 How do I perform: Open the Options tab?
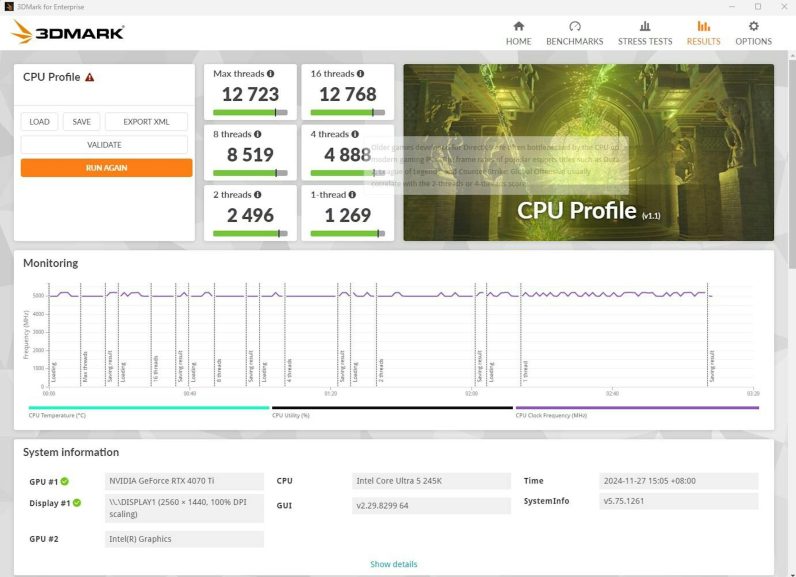[x=753, y=33]
